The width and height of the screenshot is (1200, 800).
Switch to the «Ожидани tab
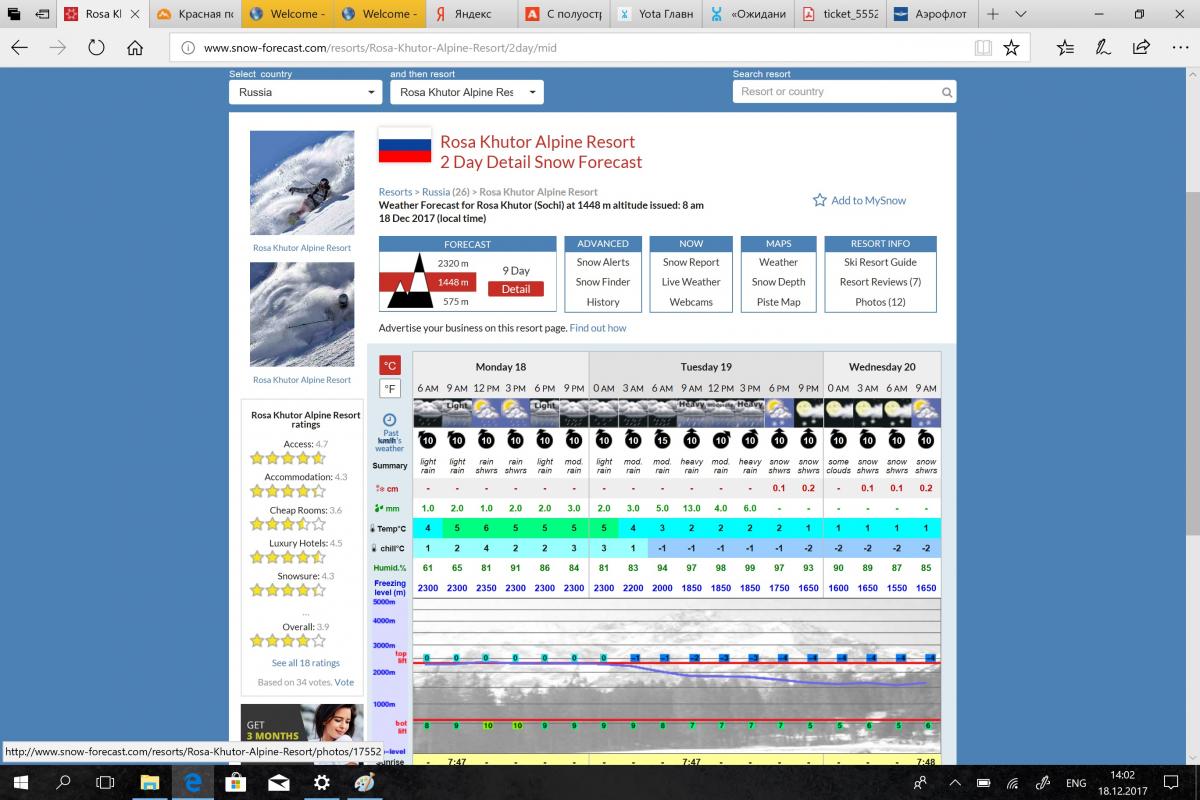click(749, 14)
